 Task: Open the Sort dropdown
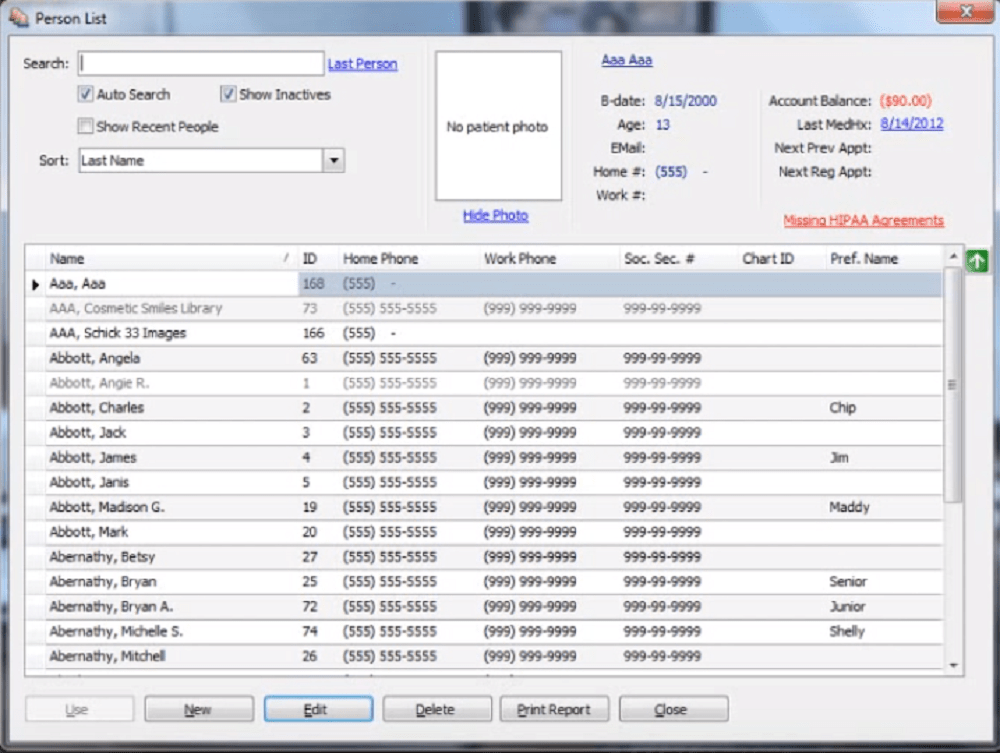[x=334, y=160]
